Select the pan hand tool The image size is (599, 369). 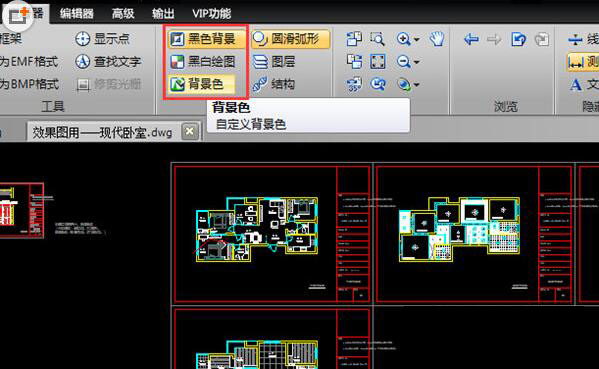[437, 39]
